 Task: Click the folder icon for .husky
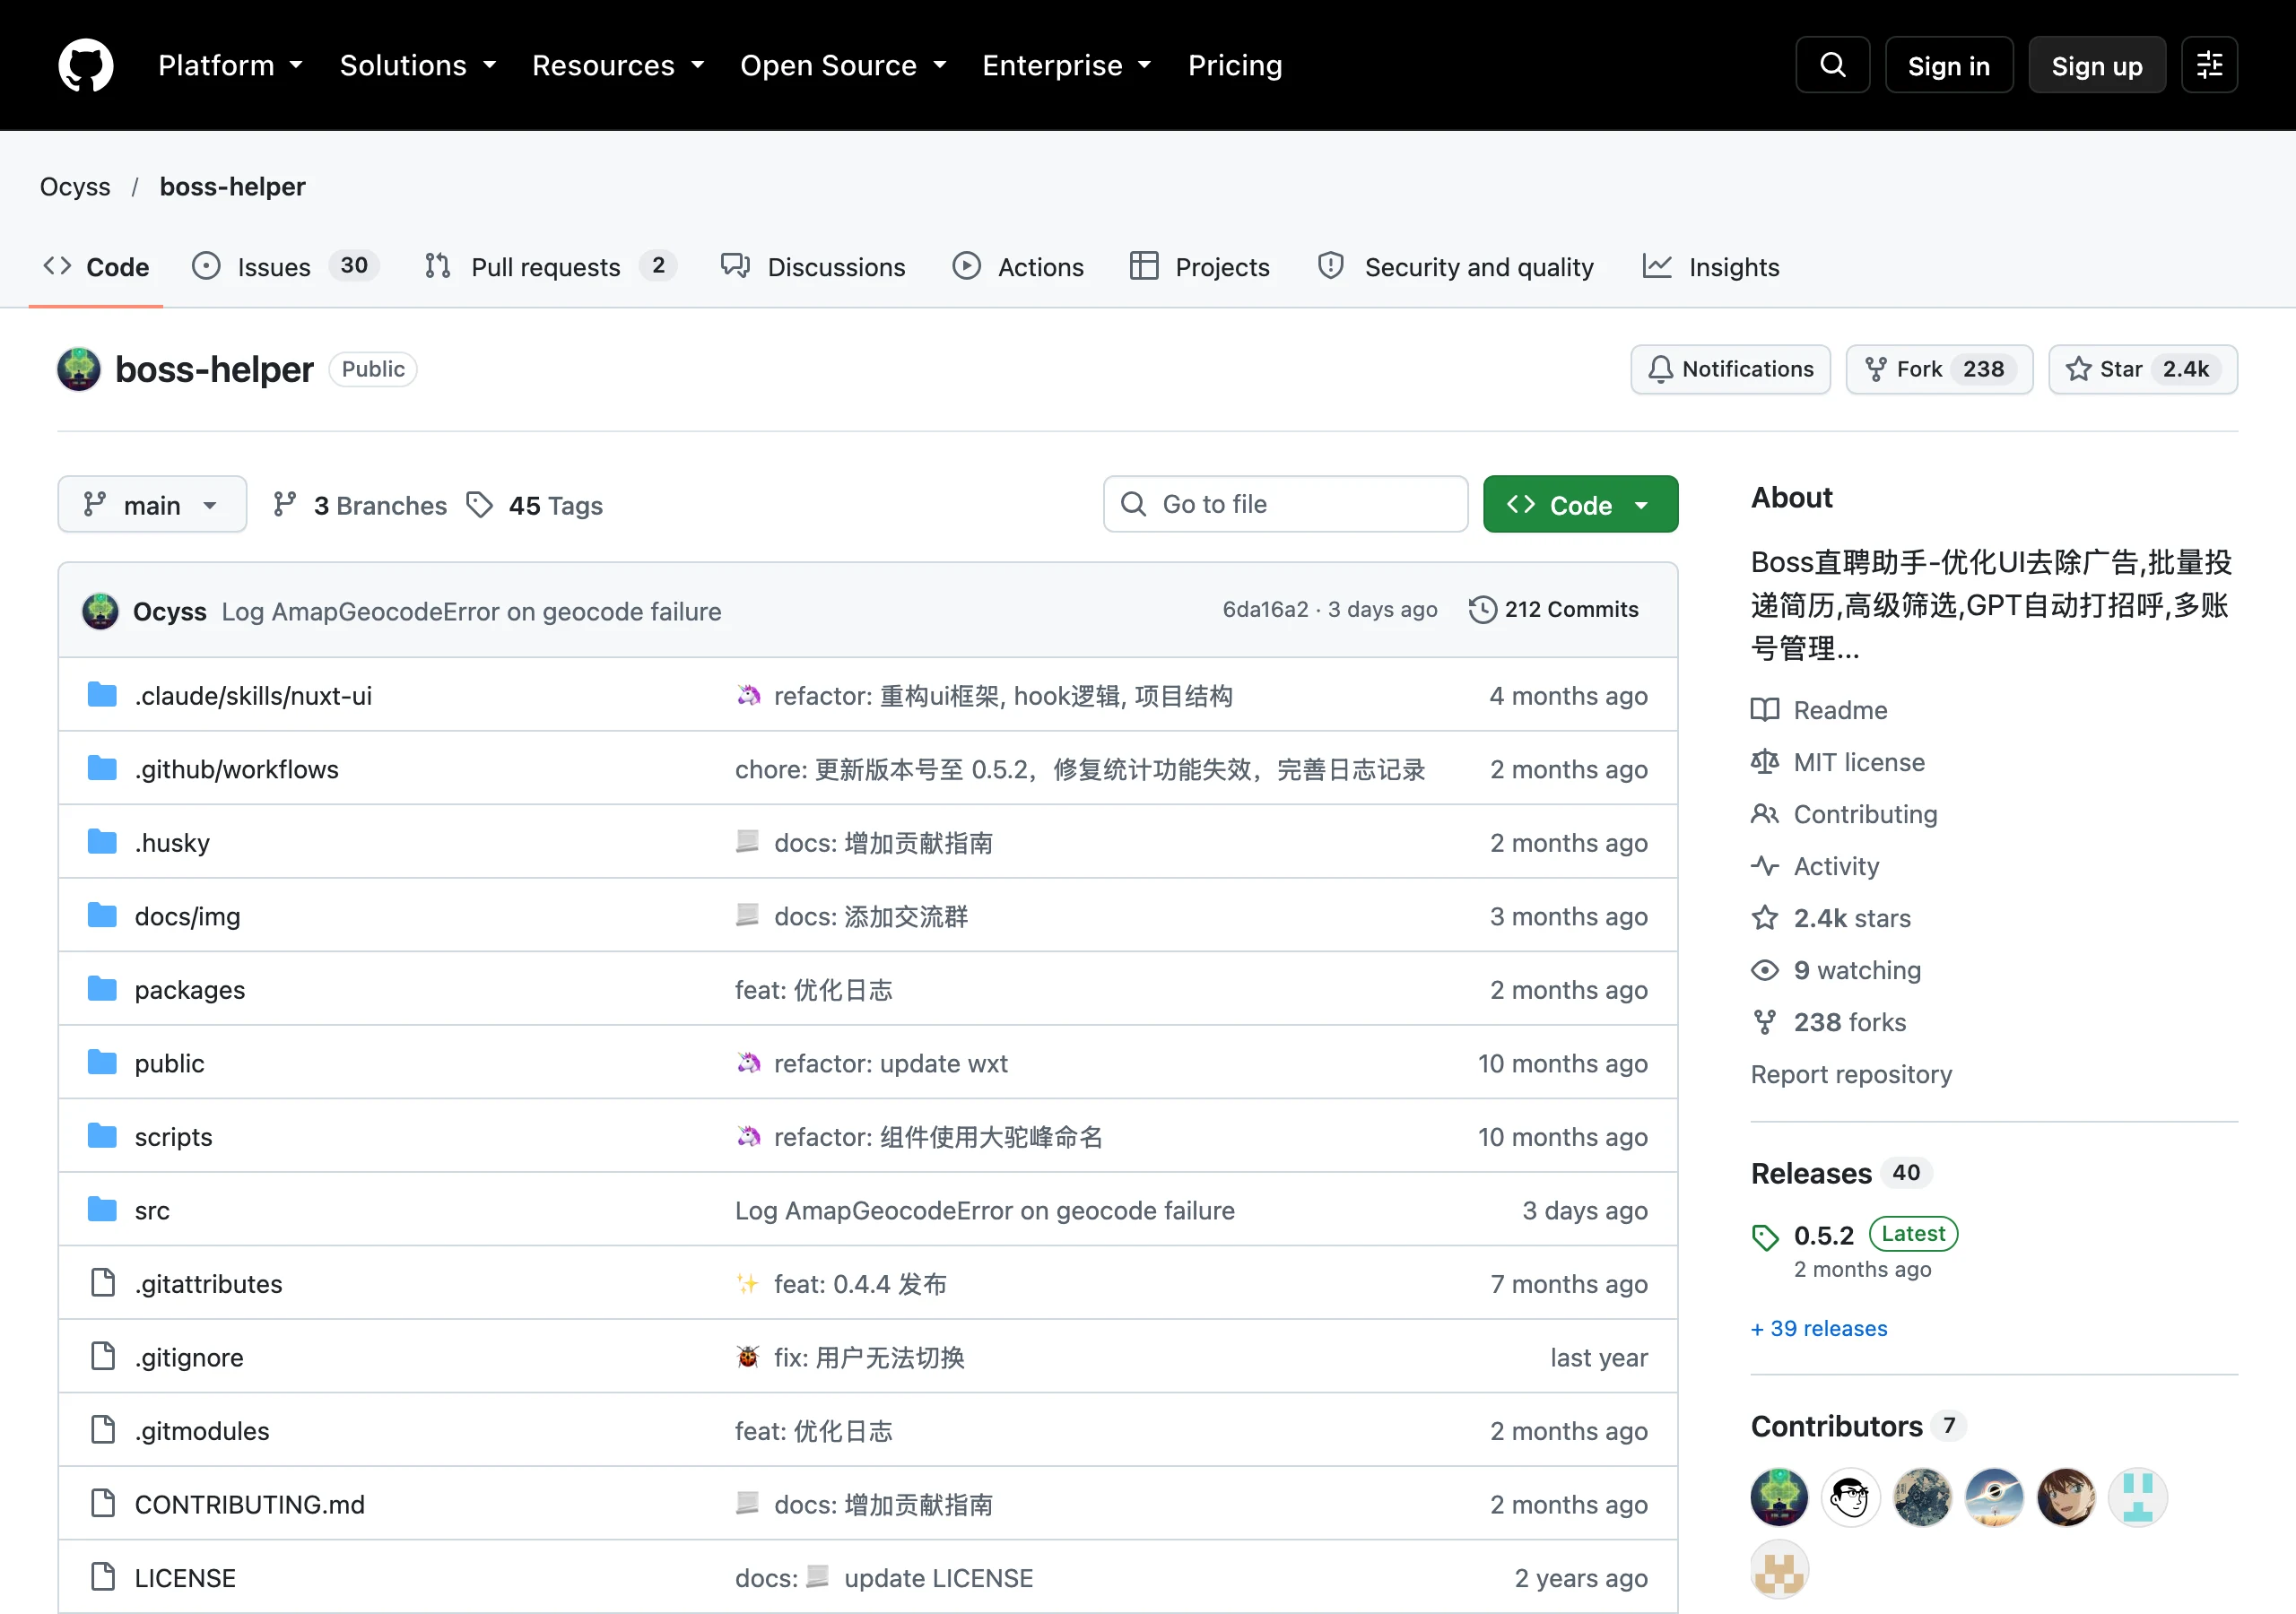102,842
